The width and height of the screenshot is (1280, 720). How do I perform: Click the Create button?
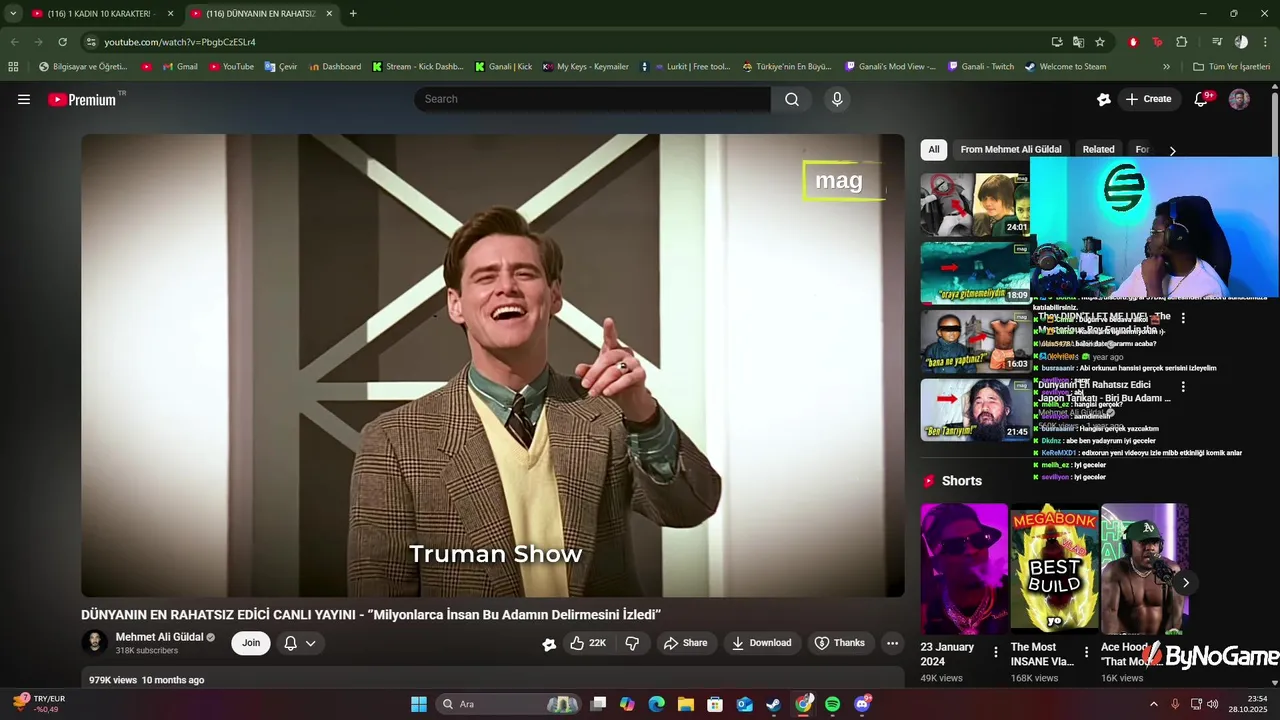point(1148,99)
